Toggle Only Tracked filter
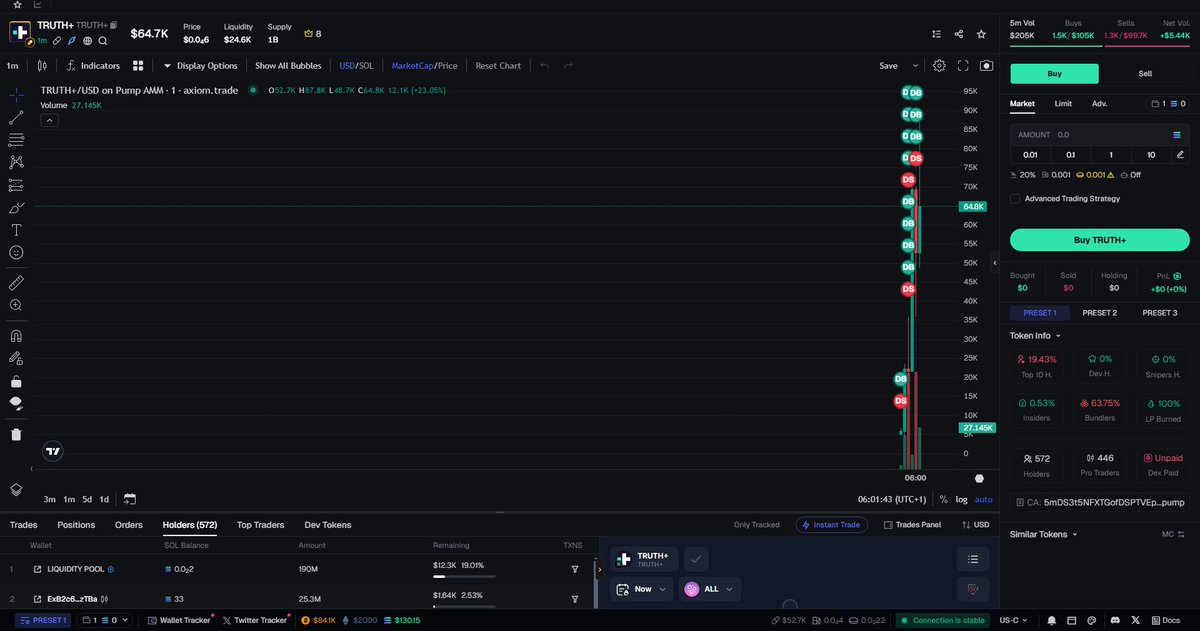Image resolution: width=1200 pixels, height=631 pixels. [756, 525]
